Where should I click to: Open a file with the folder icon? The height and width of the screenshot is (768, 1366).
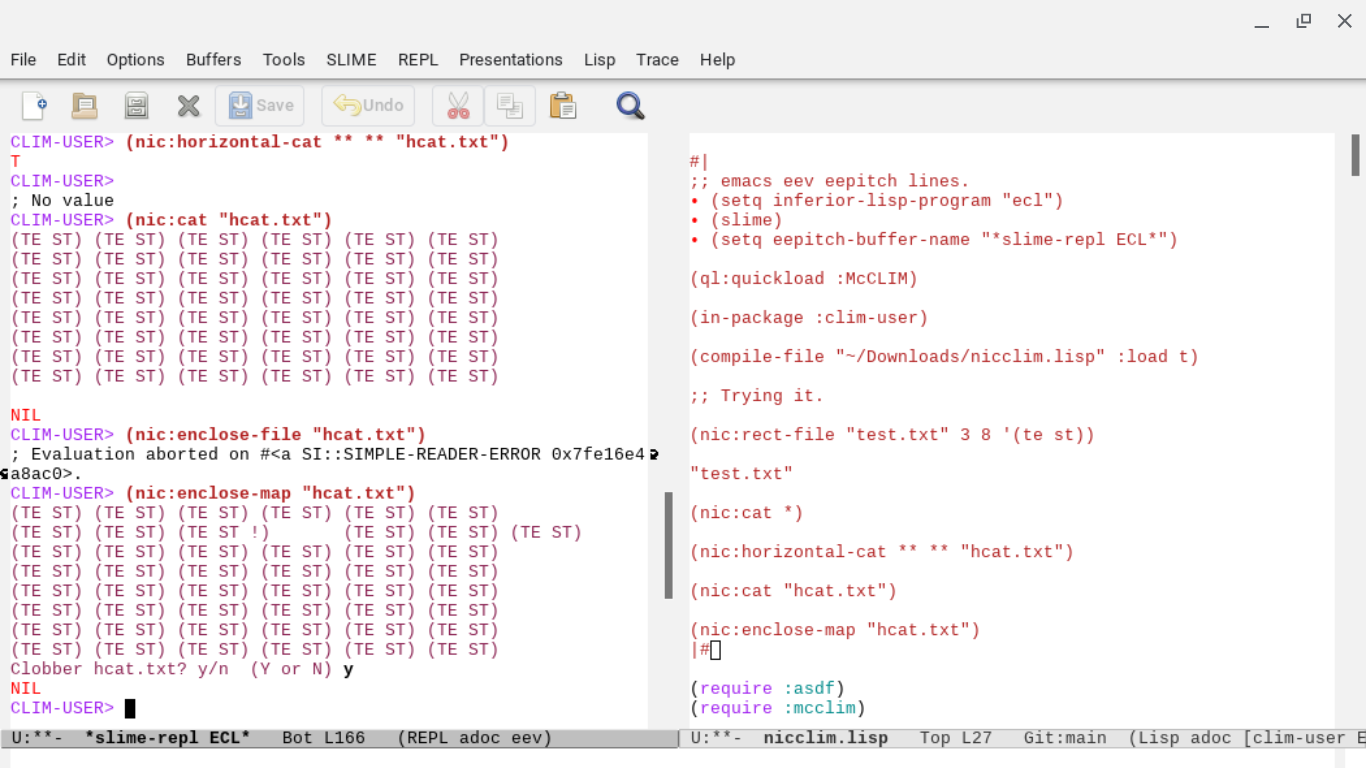point(84,105)
